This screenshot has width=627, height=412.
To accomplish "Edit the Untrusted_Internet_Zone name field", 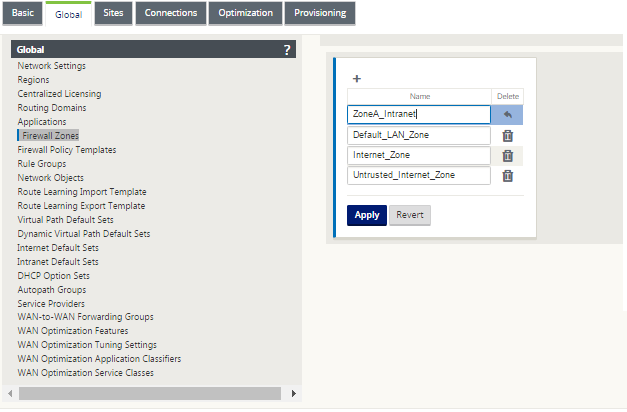I will click(419, 175).
